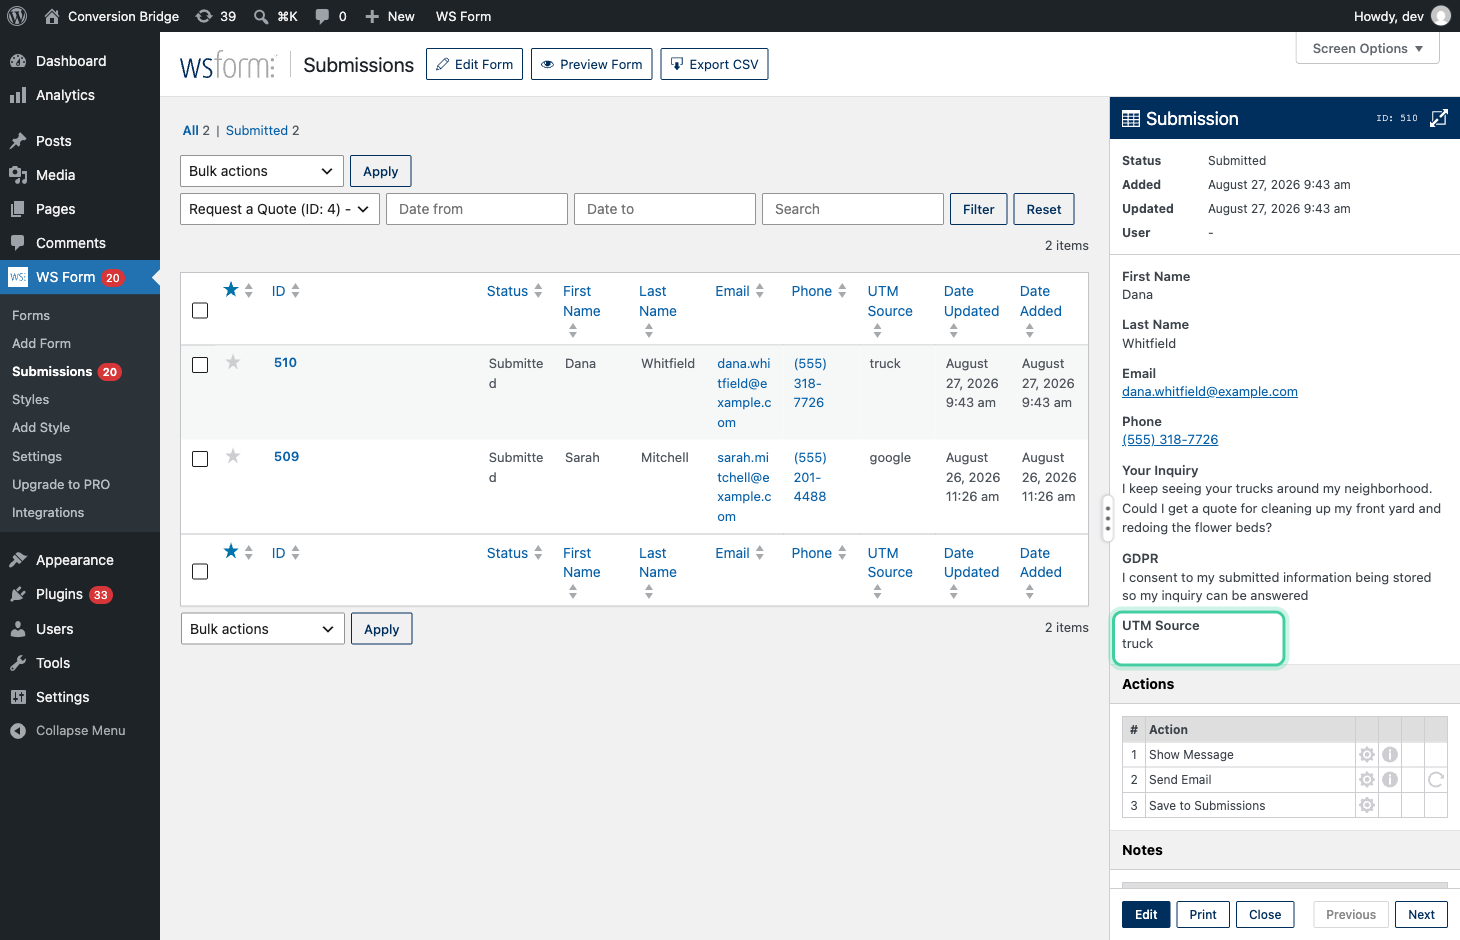Open the dana.whitfield@example.com link in panel
Screen dimensions: 1460x940
[x=1210, y=392]
